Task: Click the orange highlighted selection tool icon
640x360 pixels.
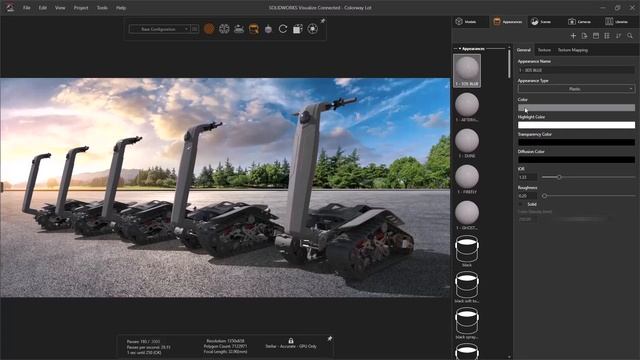Action: point(253,29)
